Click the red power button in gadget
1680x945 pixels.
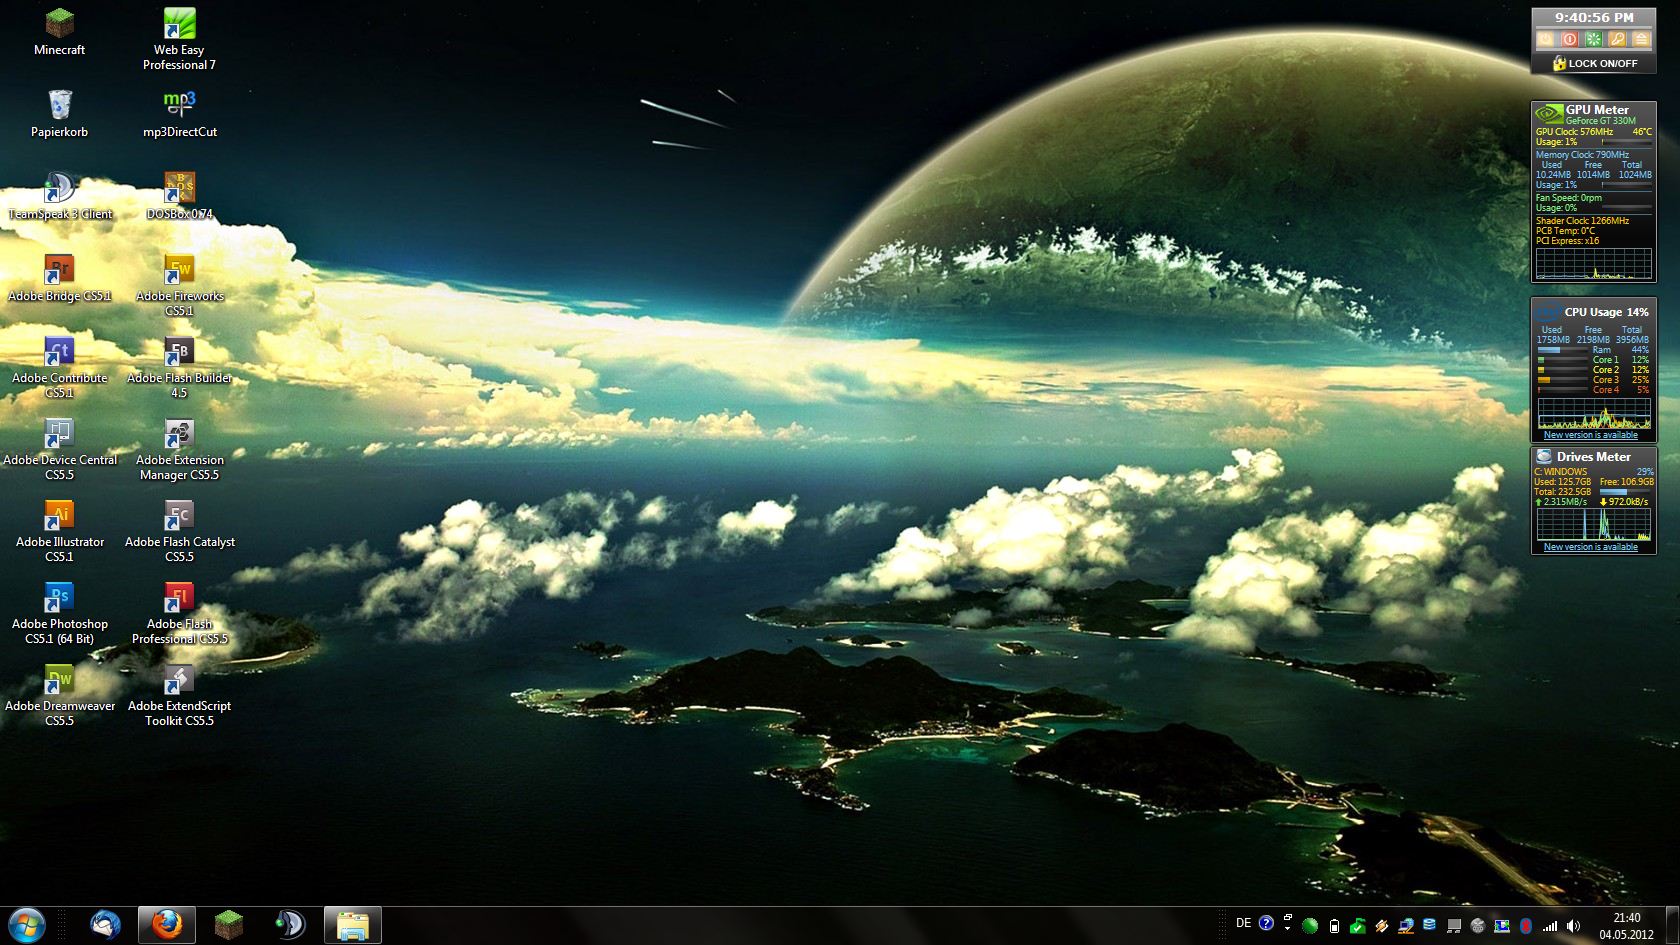1569,39
